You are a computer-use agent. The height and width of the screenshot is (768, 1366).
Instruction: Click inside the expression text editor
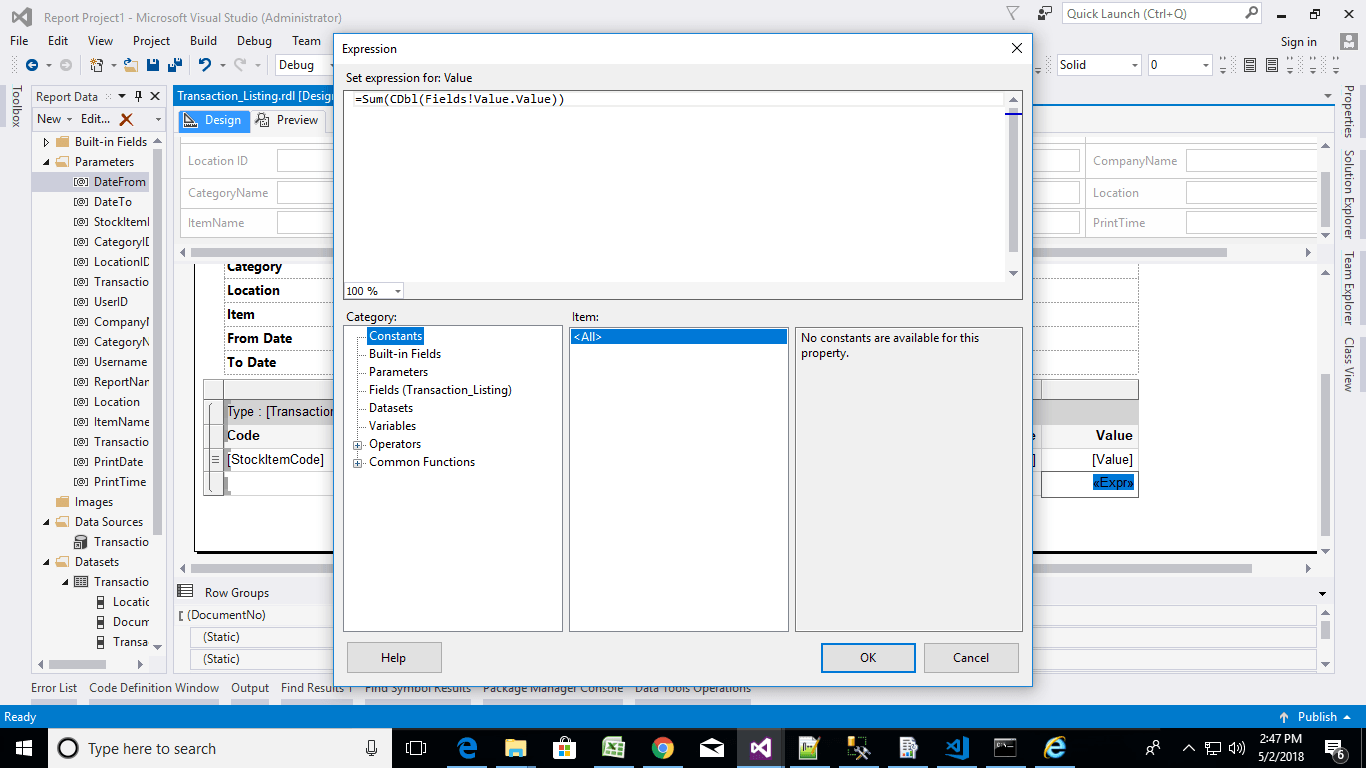coord(675,186)
